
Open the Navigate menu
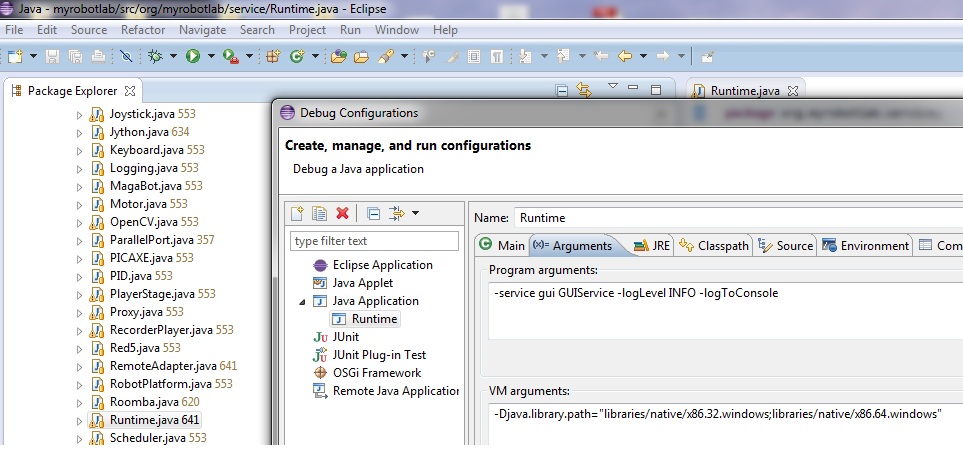point(203,29)
